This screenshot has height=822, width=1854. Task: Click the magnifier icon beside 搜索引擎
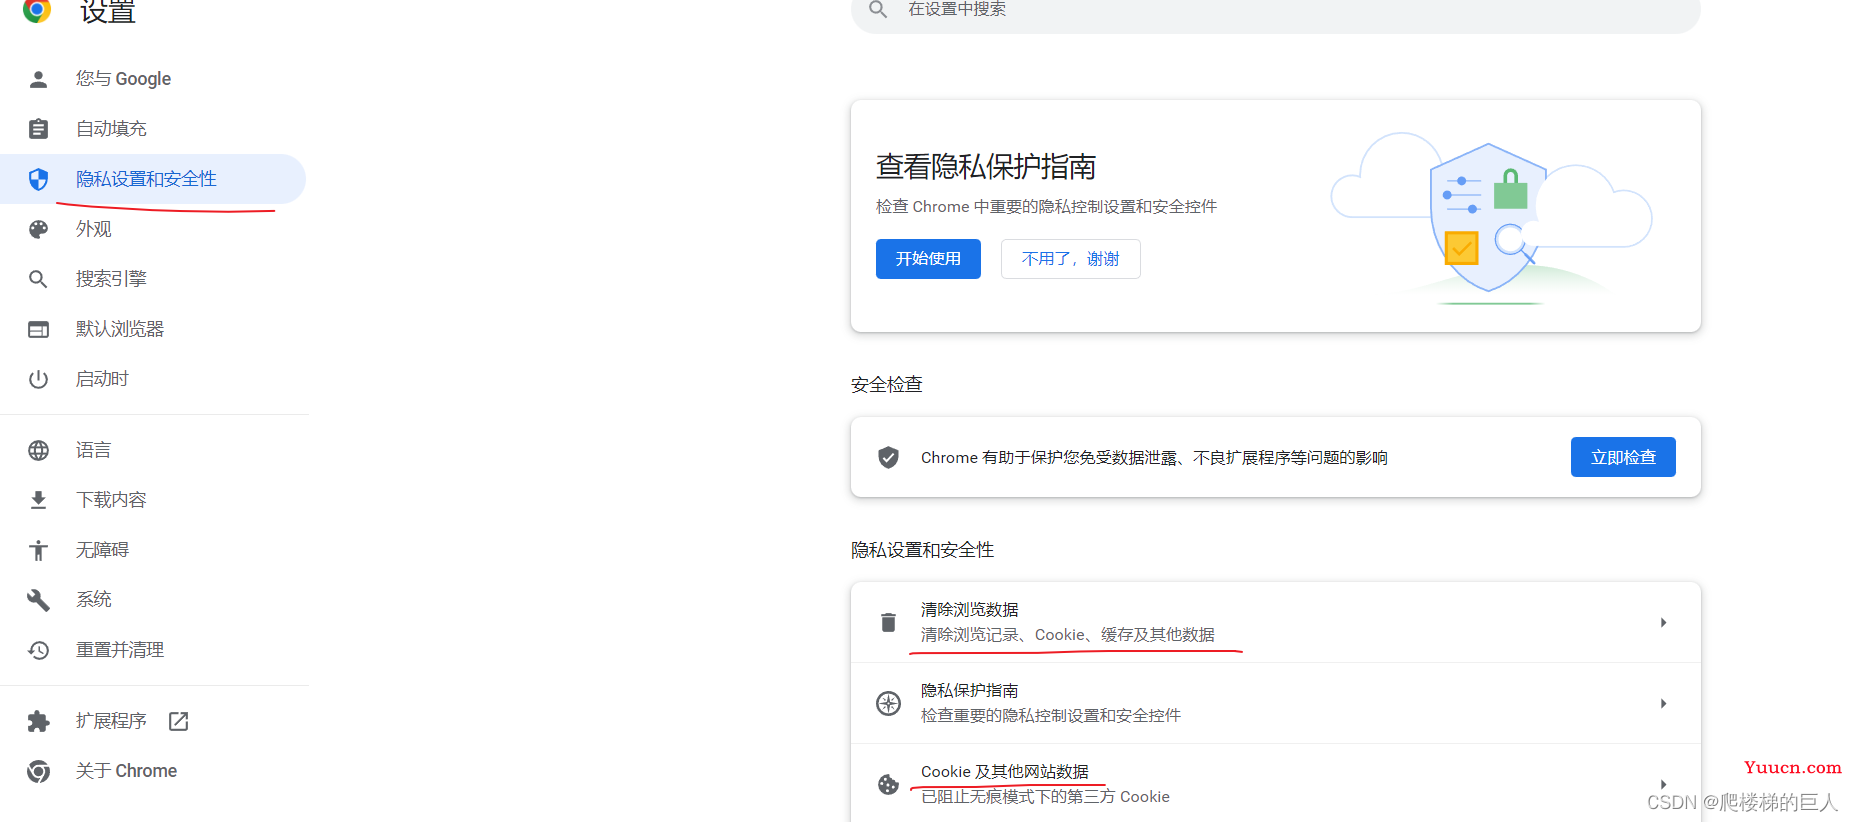tap(38, 279)
